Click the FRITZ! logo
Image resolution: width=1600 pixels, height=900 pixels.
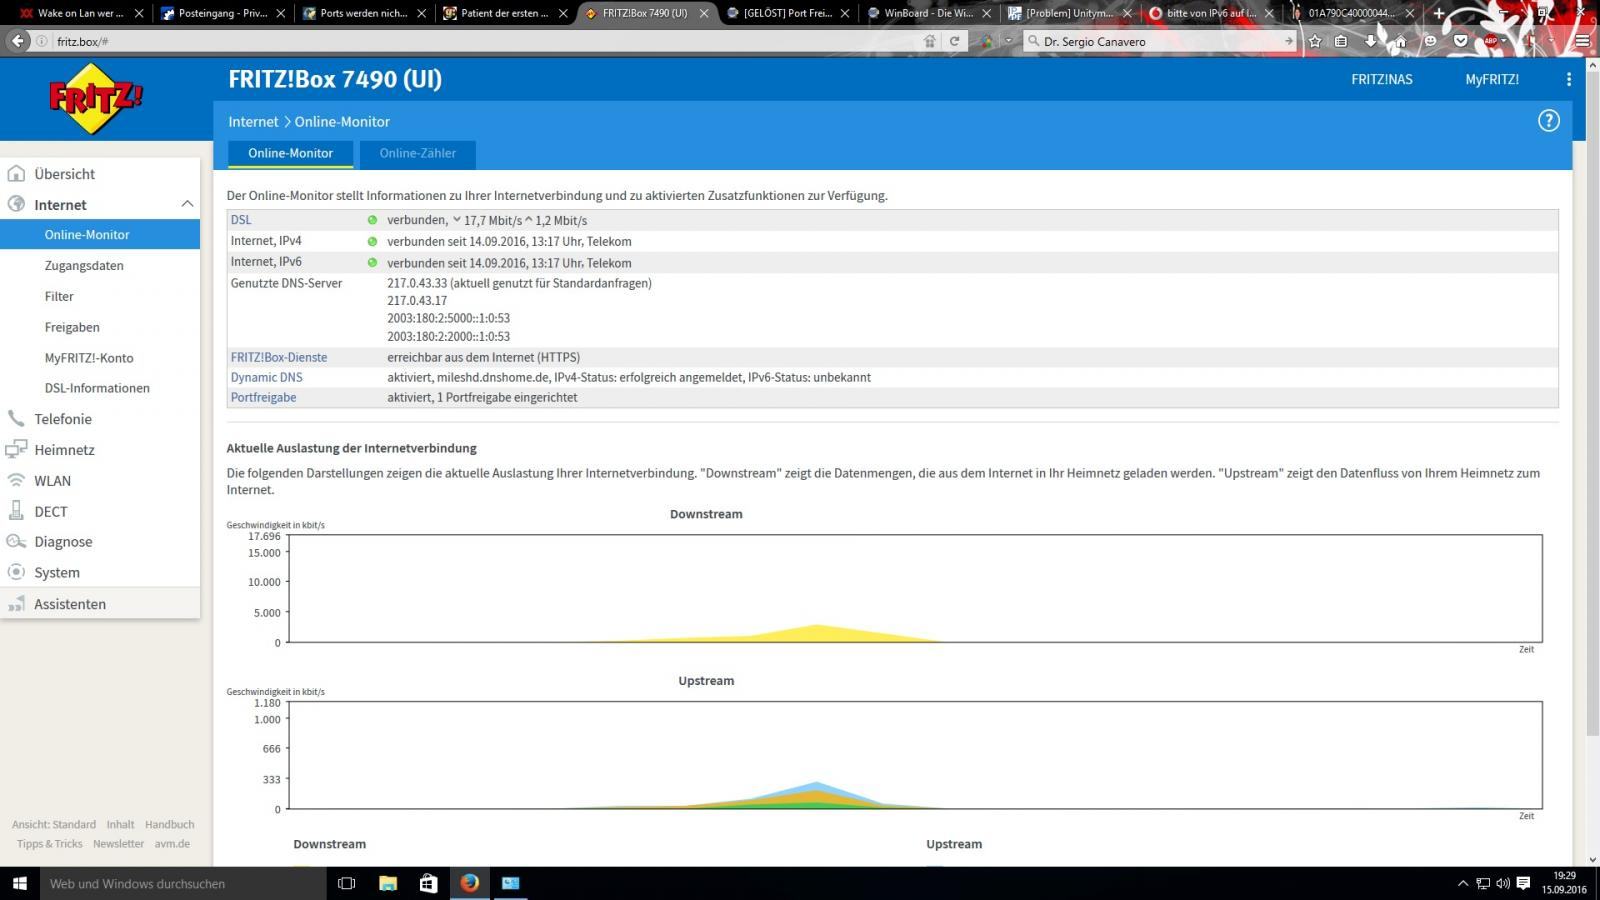pos(96,98)
